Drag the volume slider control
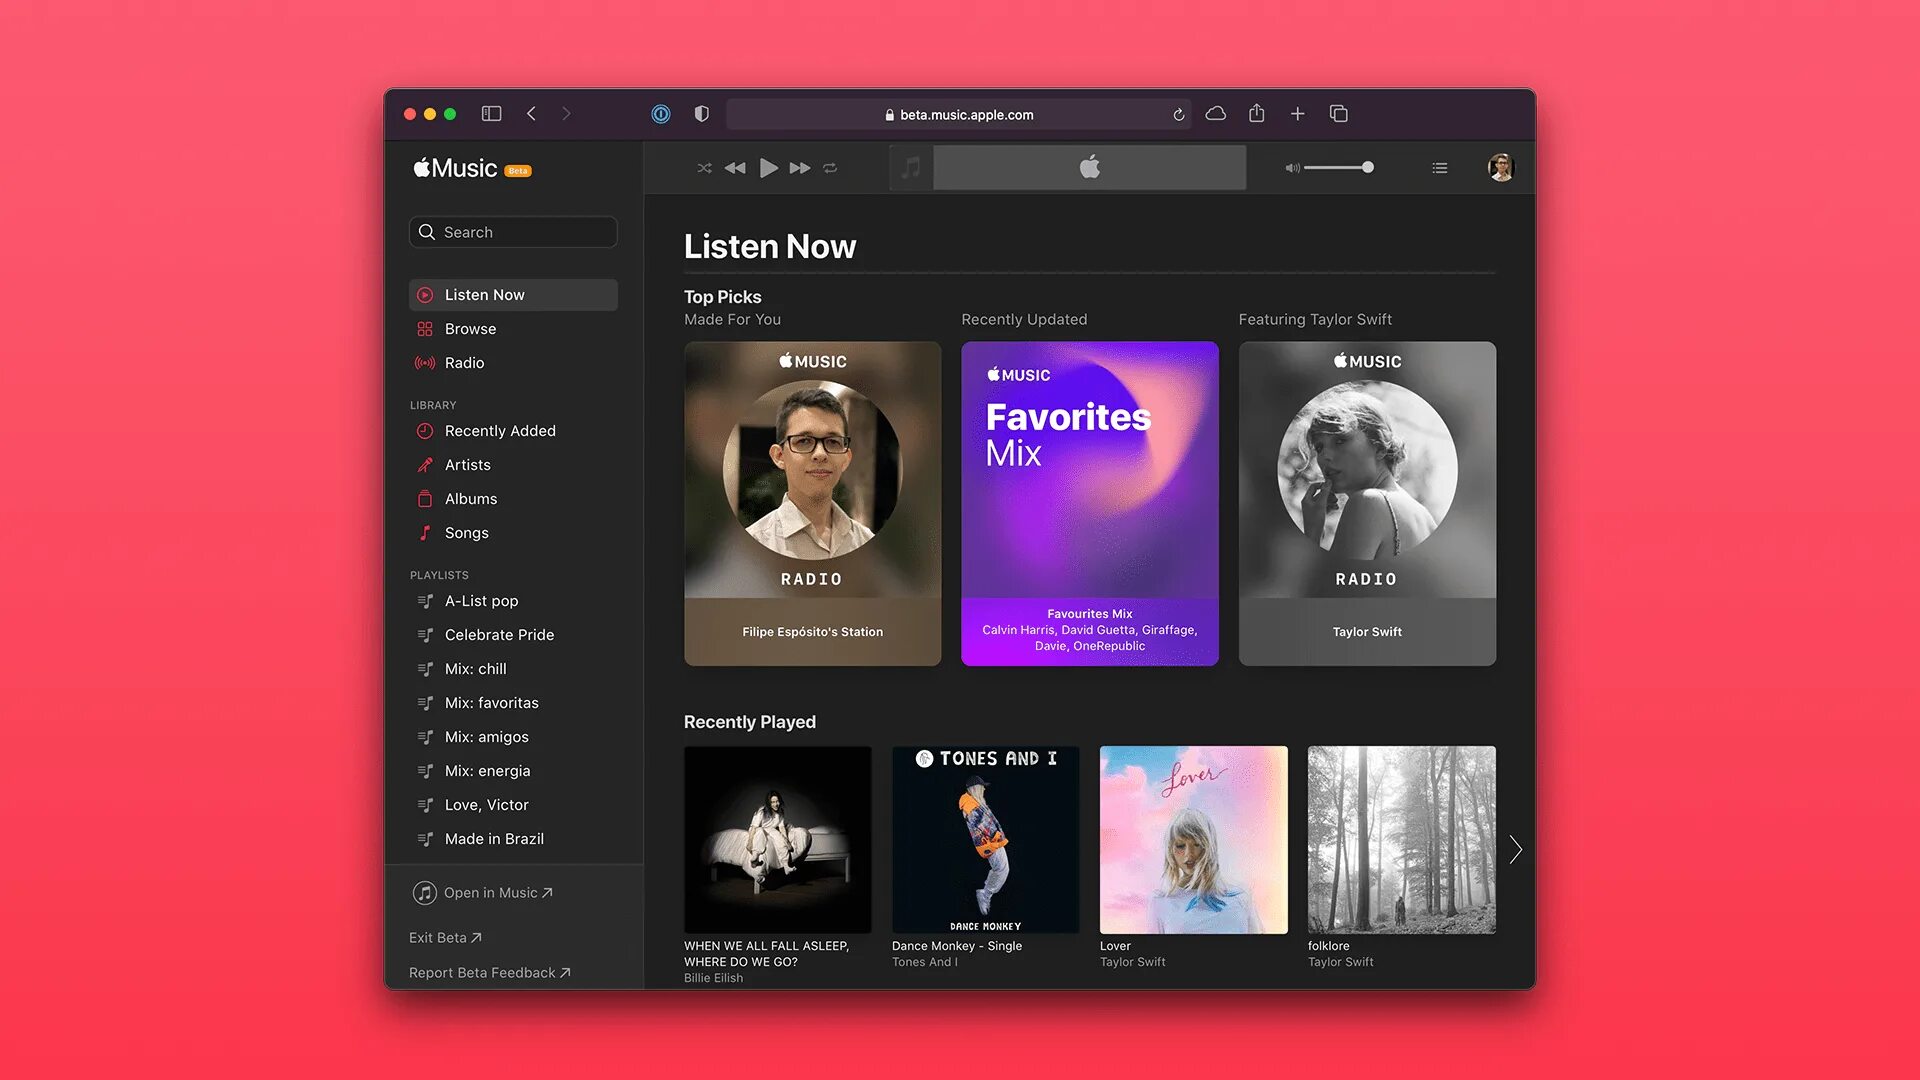1920x1080 pixels. [x=1367, y=167]
